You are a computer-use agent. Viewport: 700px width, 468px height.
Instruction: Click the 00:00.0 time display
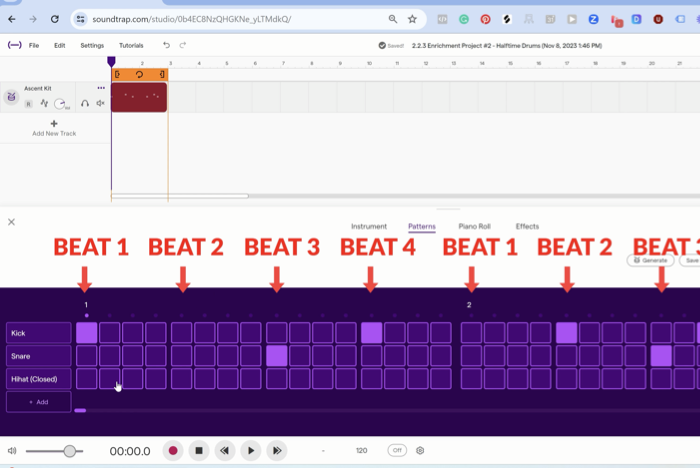click(130, 451)
